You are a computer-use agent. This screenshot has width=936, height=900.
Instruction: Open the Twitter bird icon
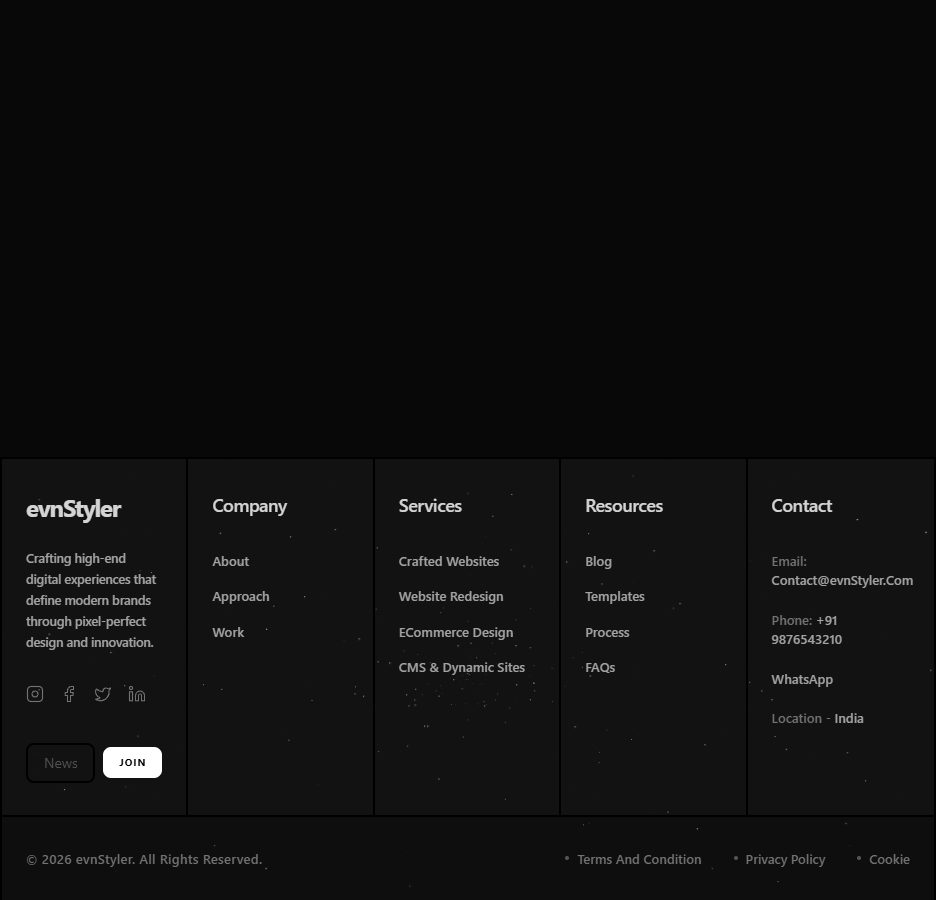pos(103,694)
